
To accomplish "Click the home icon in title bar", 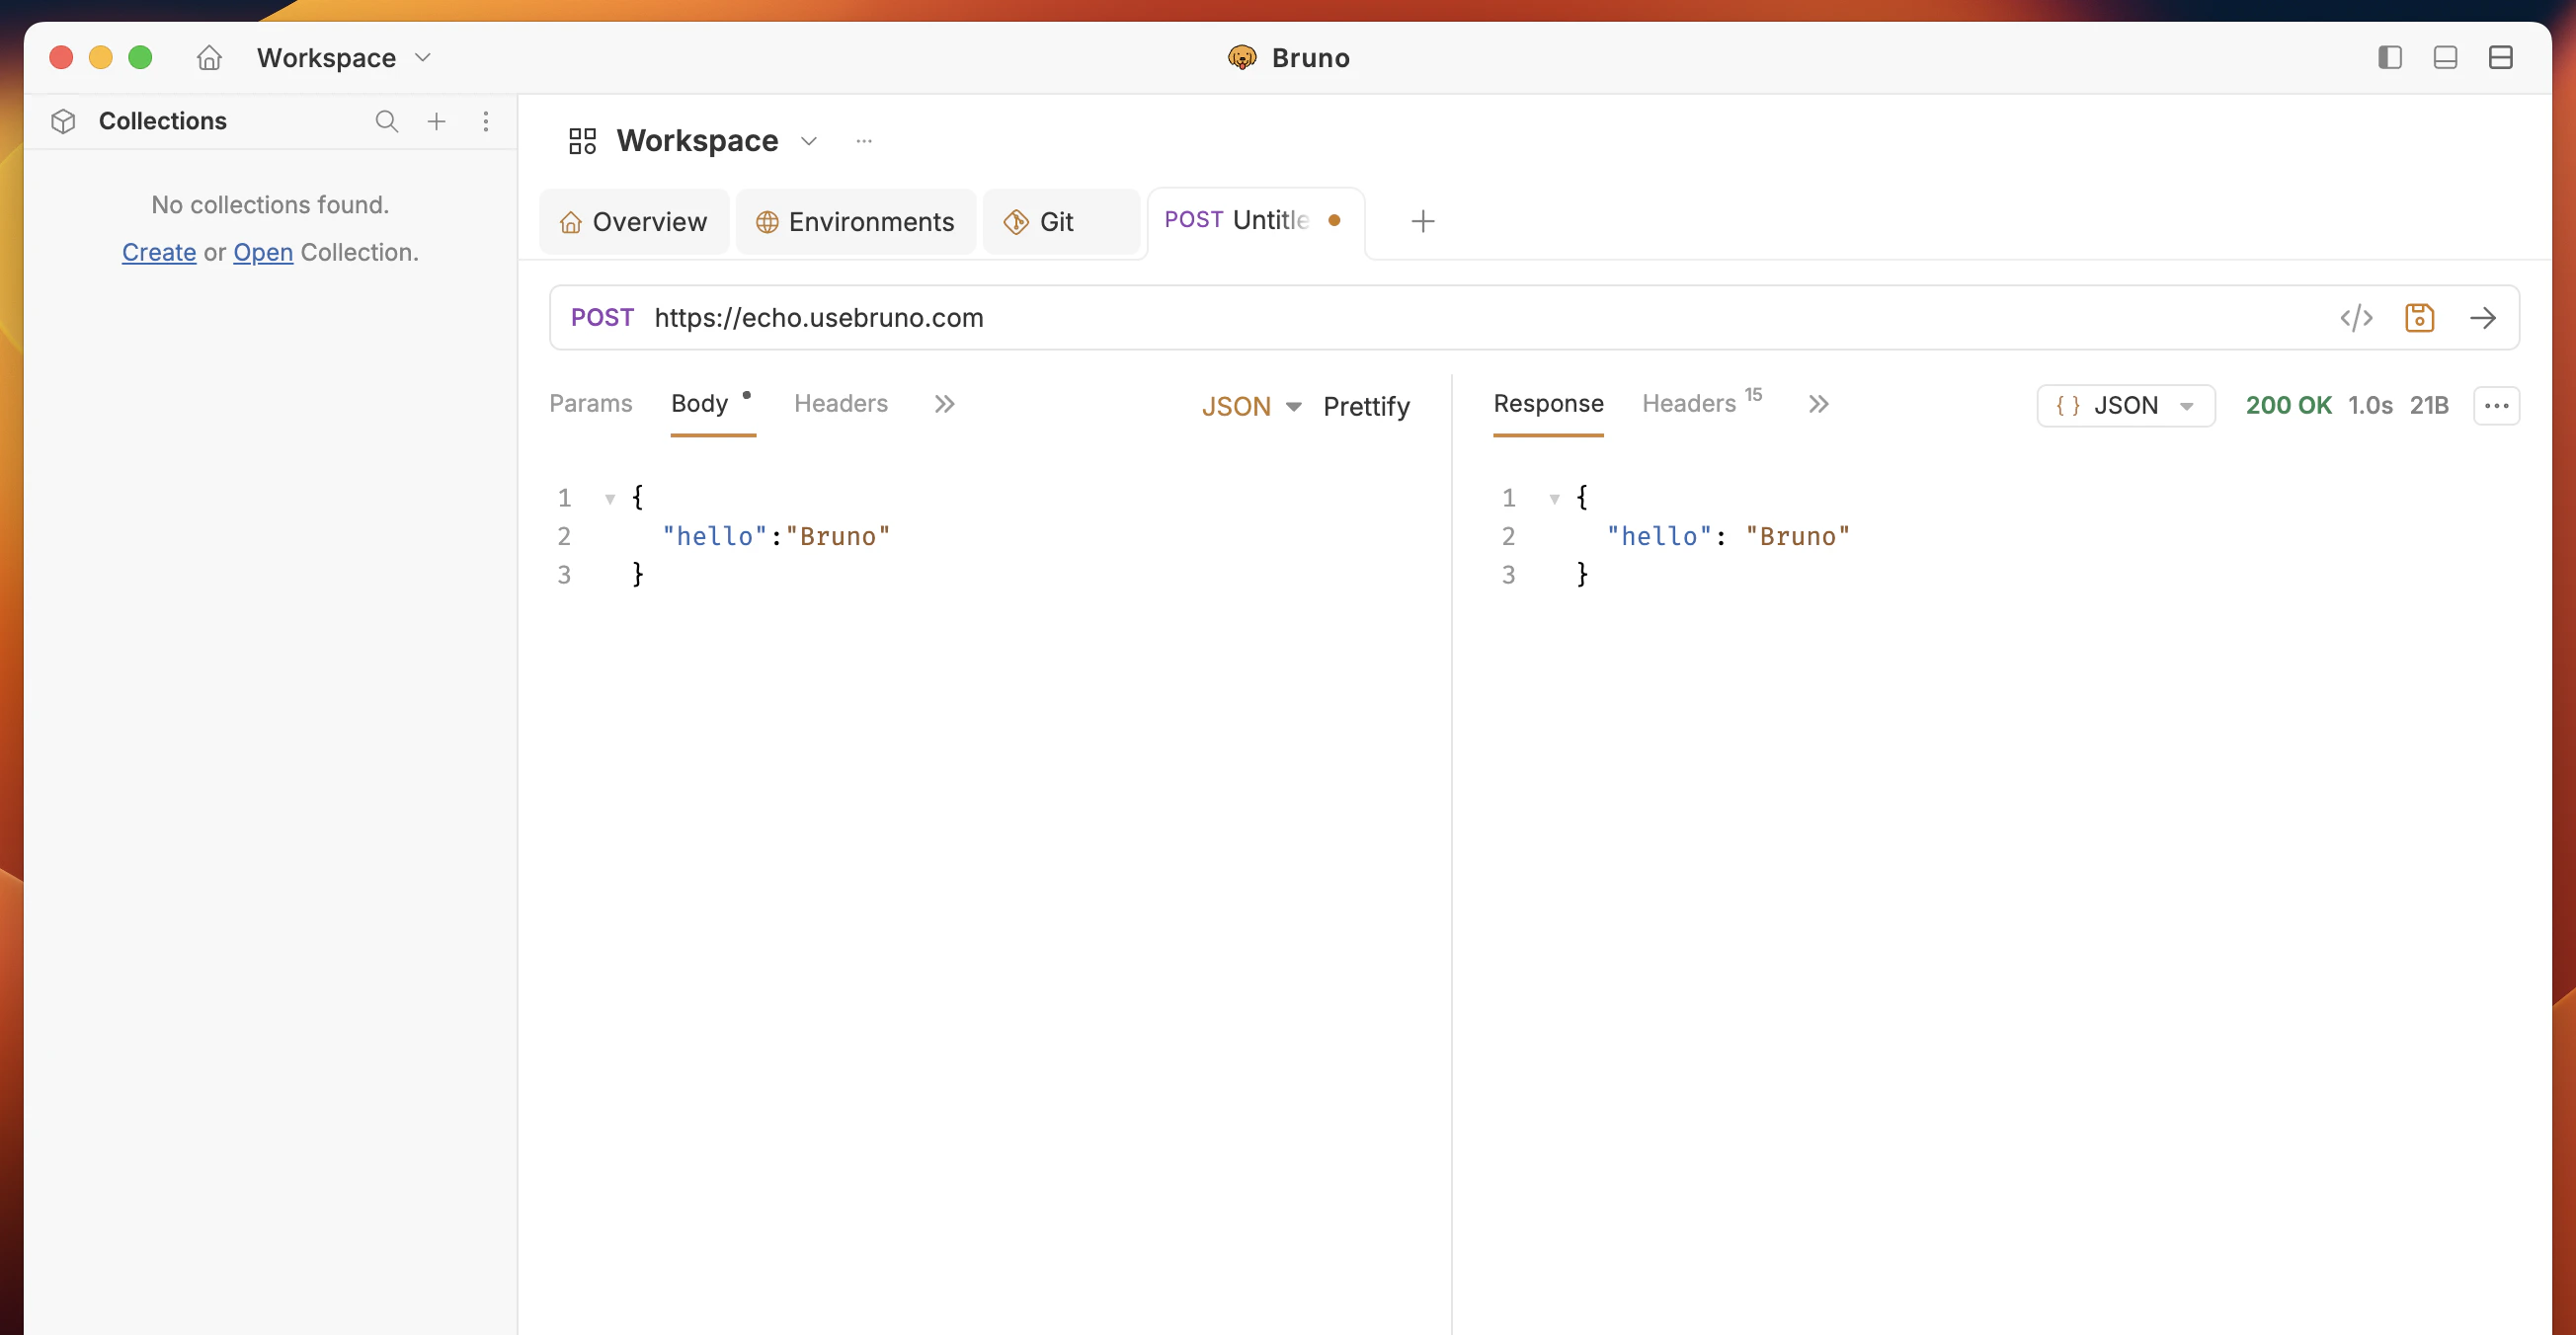I will click(209, 58).
